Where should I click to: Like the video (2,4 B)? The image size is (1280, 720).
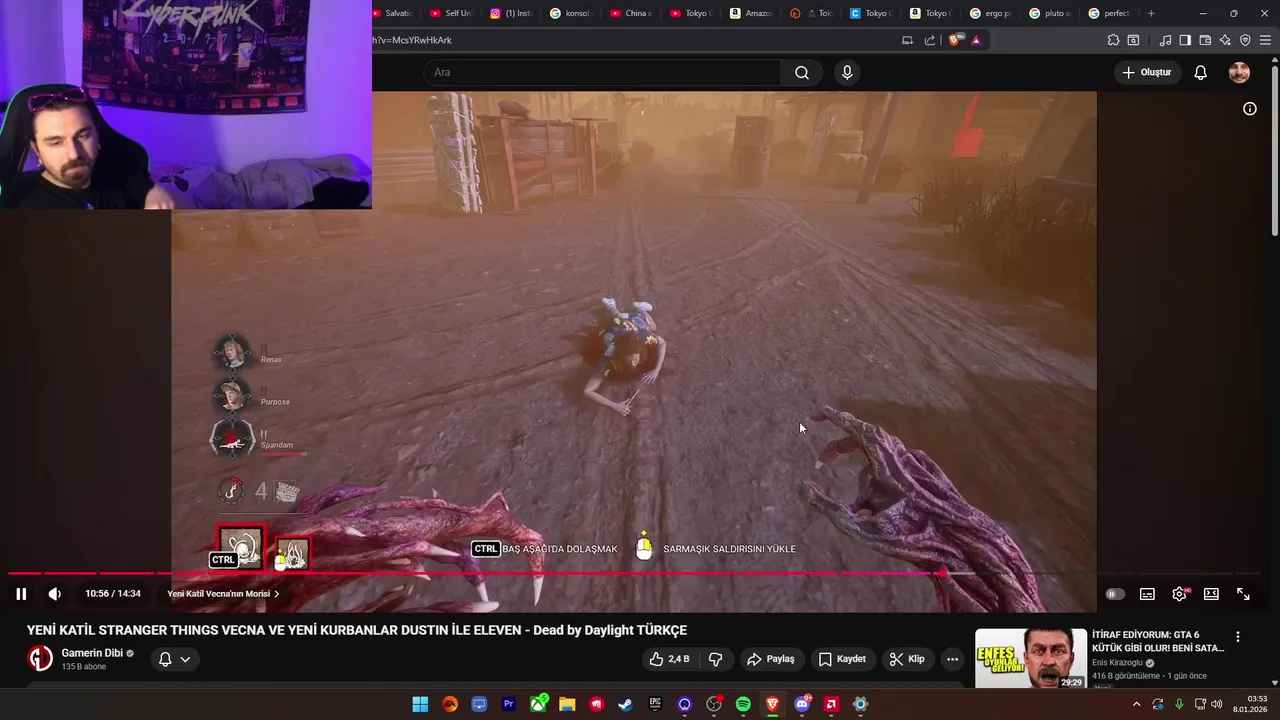pyautogui.click(x=668, y=659)
